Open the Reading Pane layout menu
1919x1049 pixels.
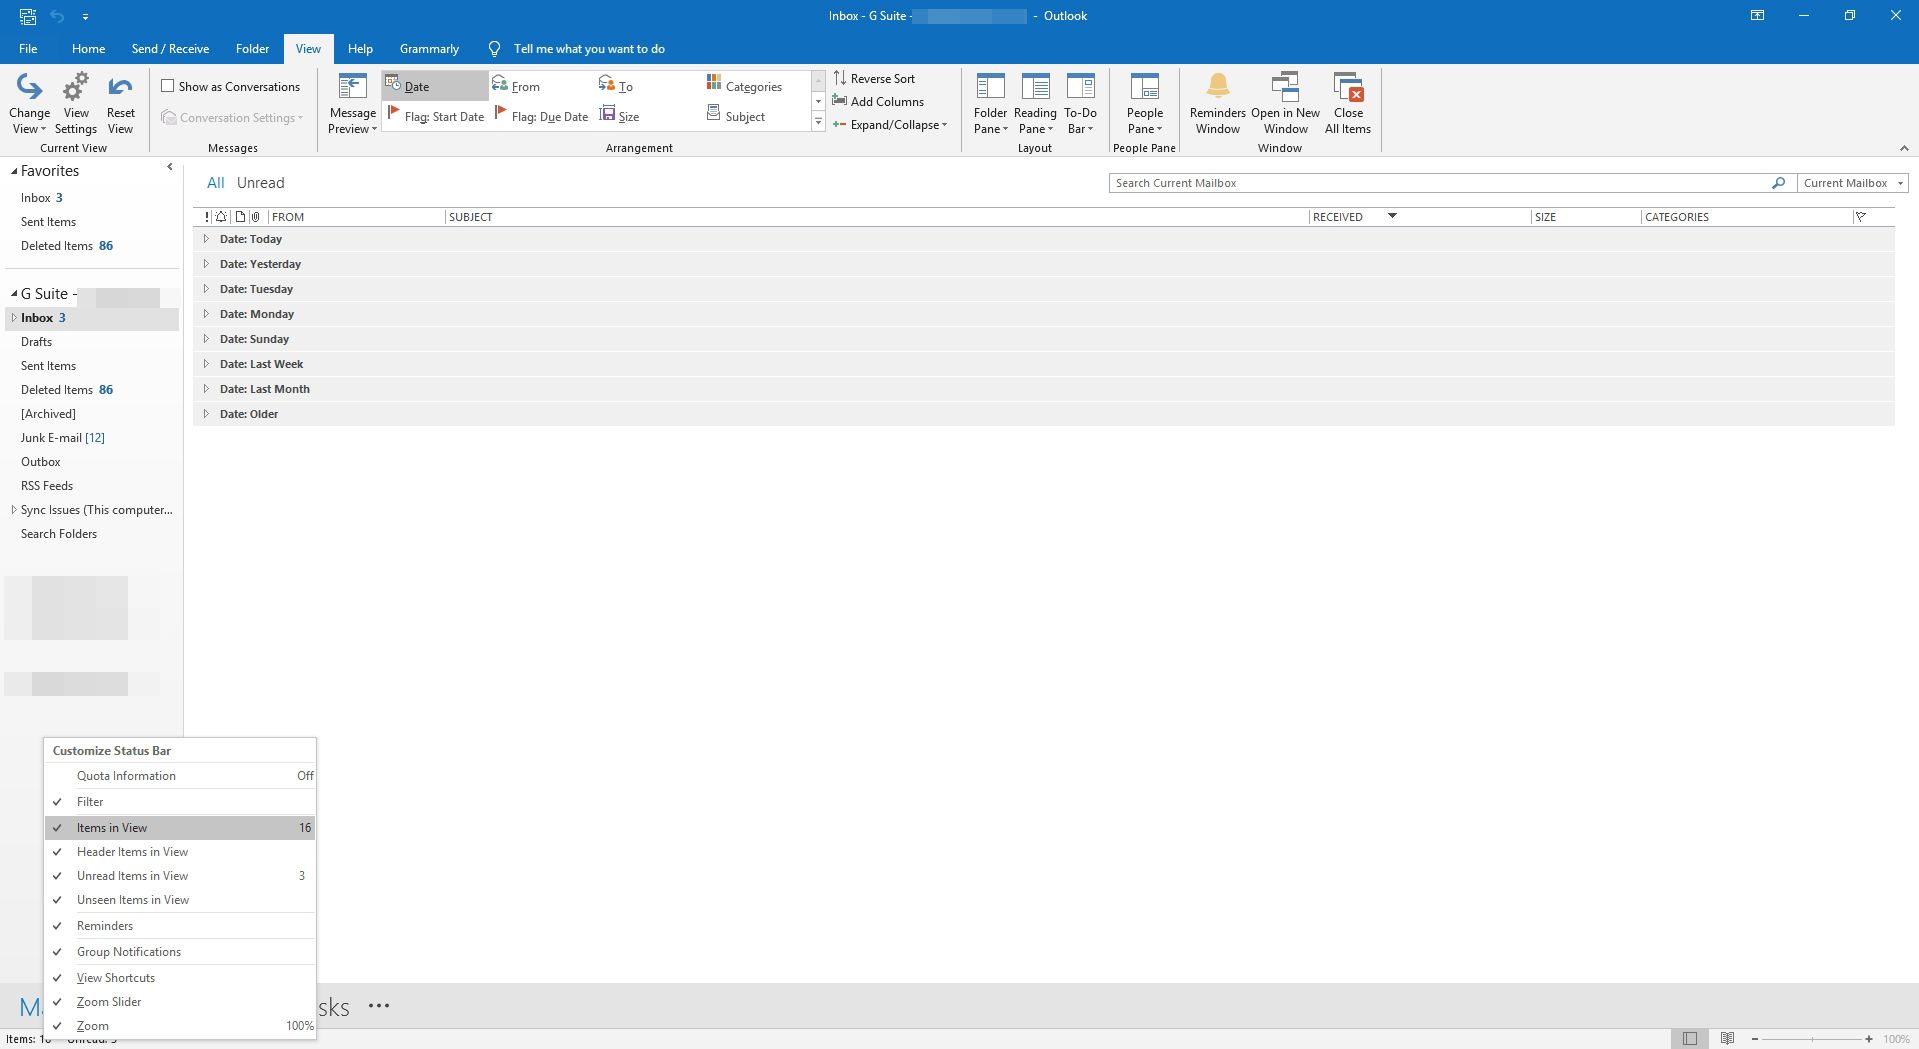point(1035,103)
